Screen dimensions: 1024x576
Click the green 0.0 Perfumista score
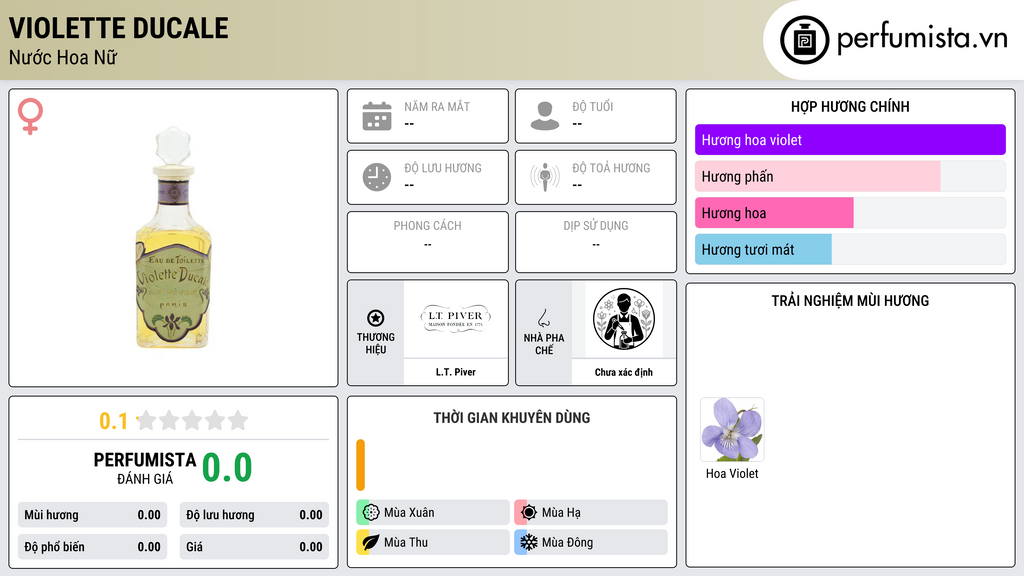pyautogui.click(x=227, y=468)
